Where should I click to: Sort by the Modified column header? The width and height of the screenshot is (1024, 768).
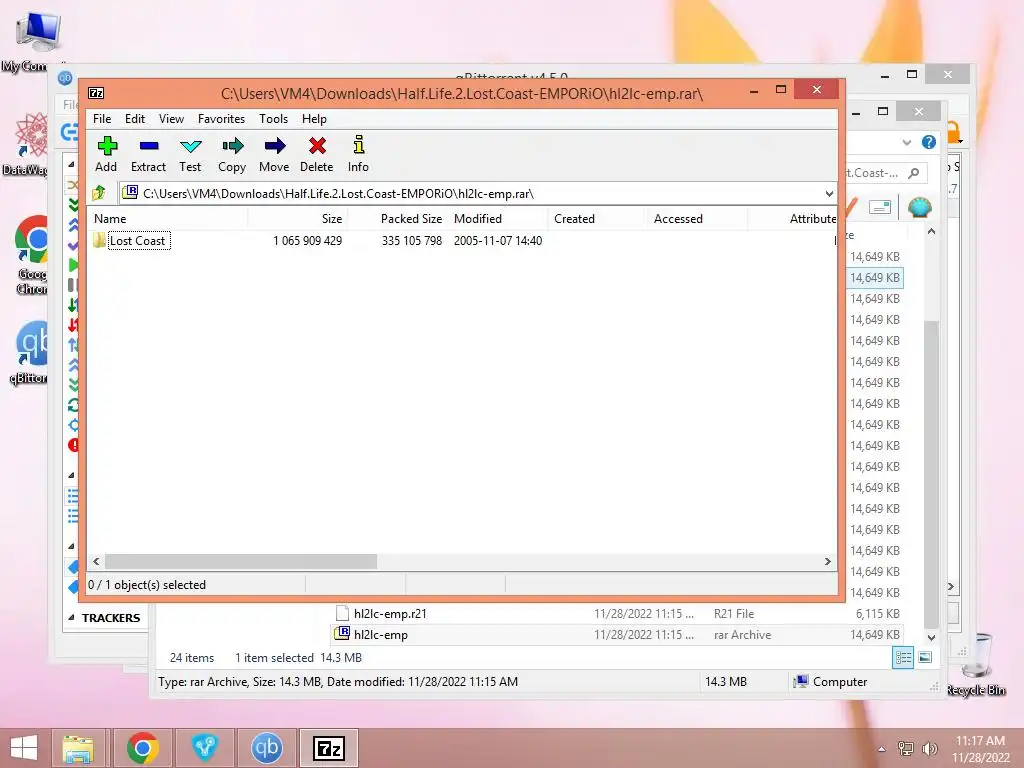(498, 219)
